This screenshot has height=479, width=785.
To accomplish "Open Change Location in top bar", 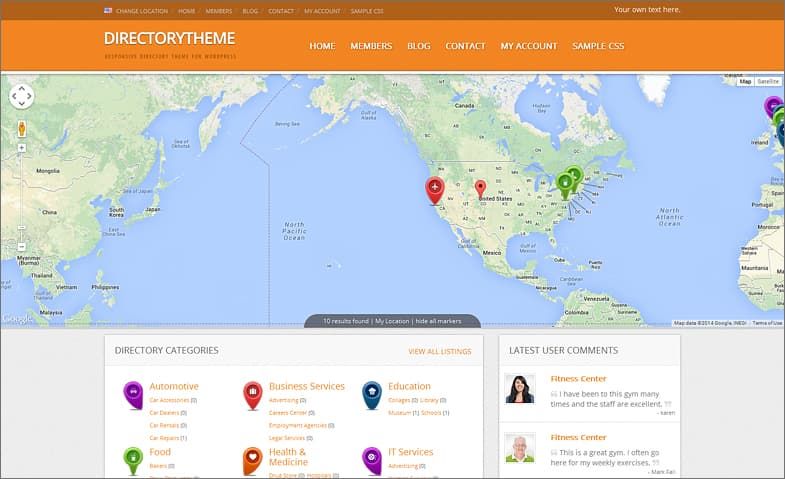I will pos(142,11).
